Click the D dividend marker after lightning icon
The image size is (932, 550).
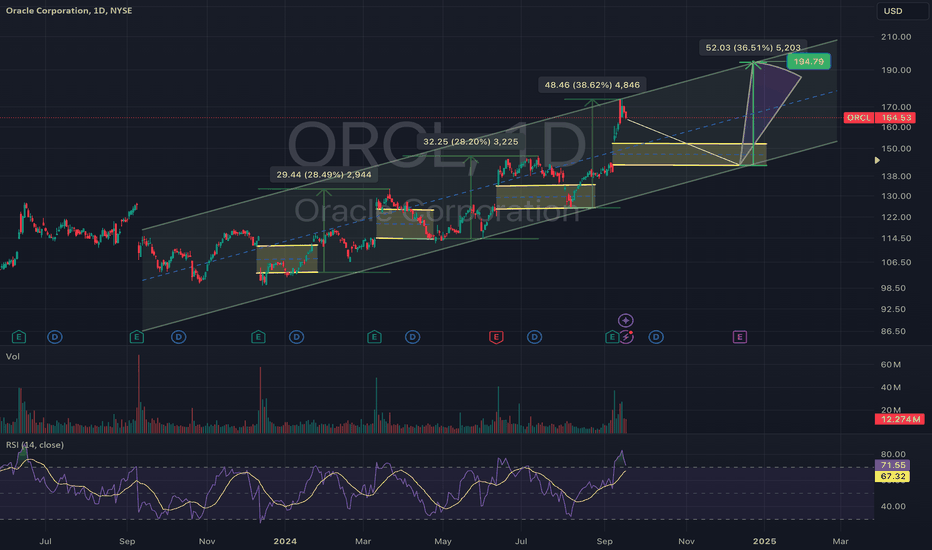click(656, 337)
